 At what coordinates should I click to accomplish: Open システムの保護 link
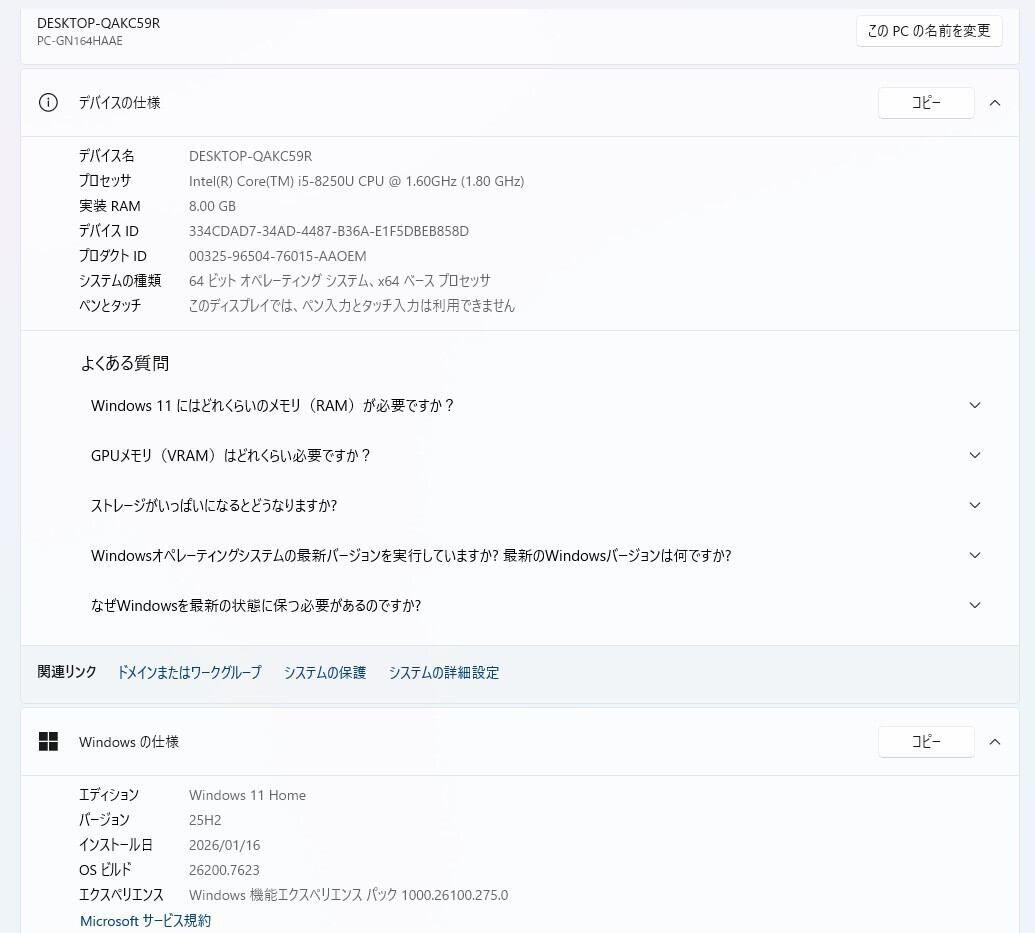pyautogui.click(x=325, y=672)
